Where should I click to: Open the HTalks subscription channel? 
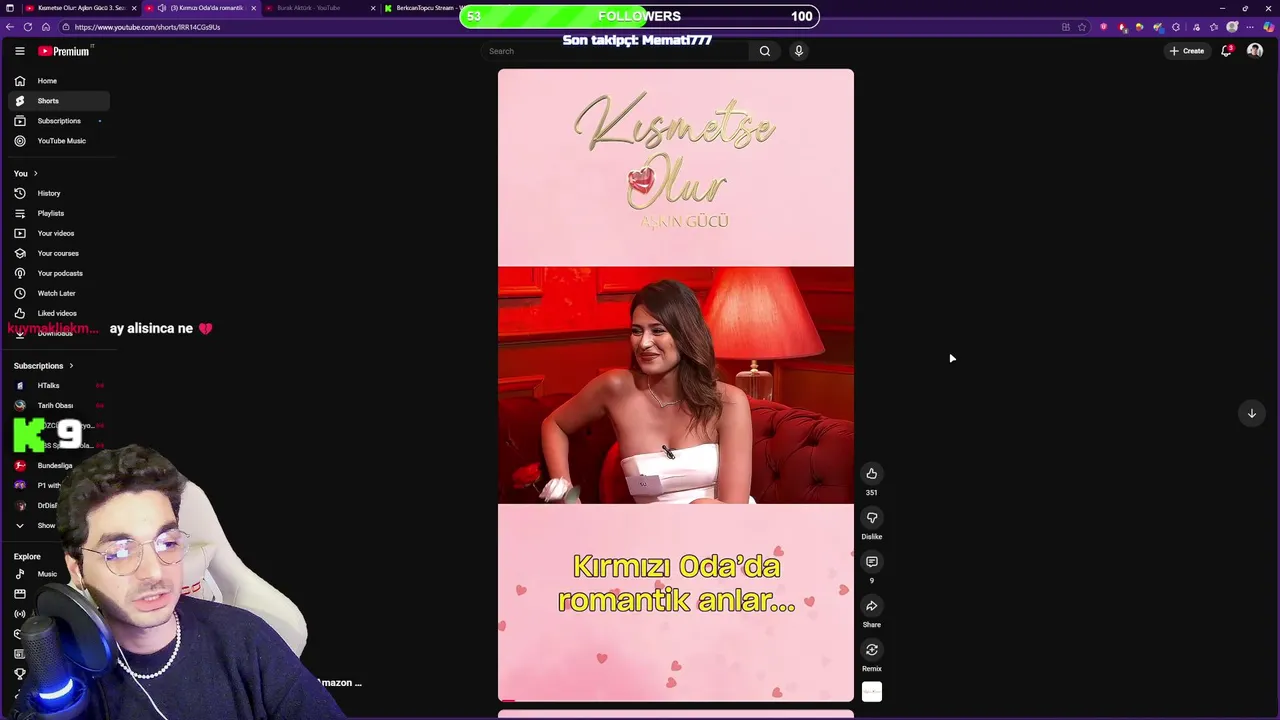click(59, 385)
